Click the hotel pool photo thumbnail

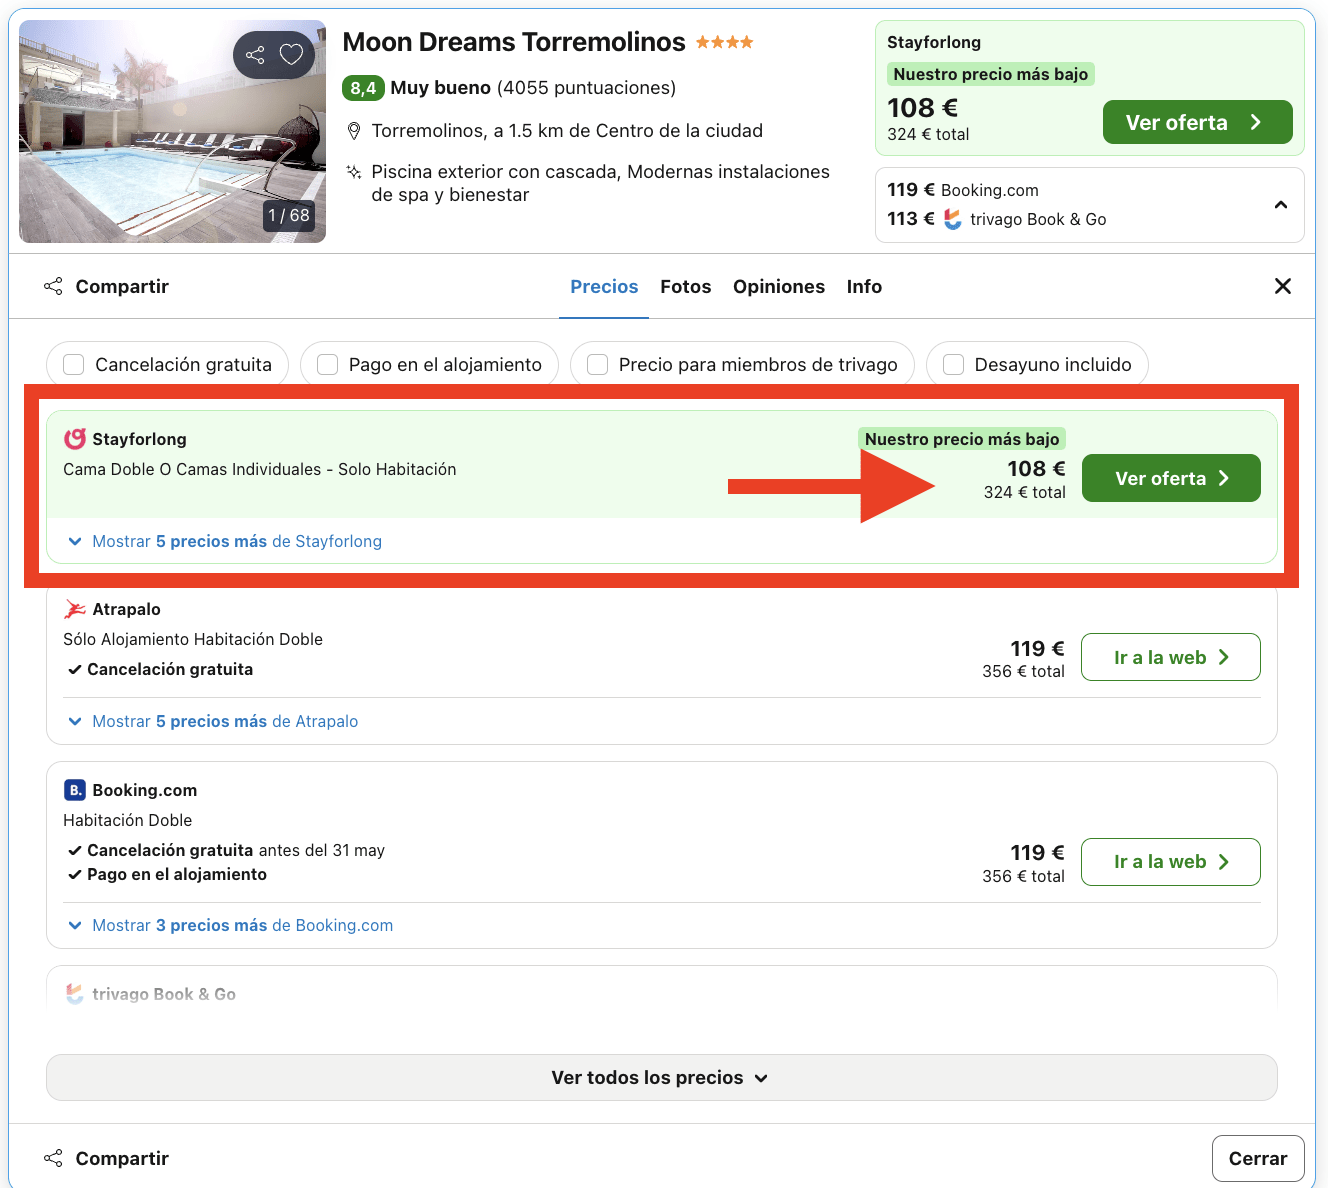tap(172, 131)
